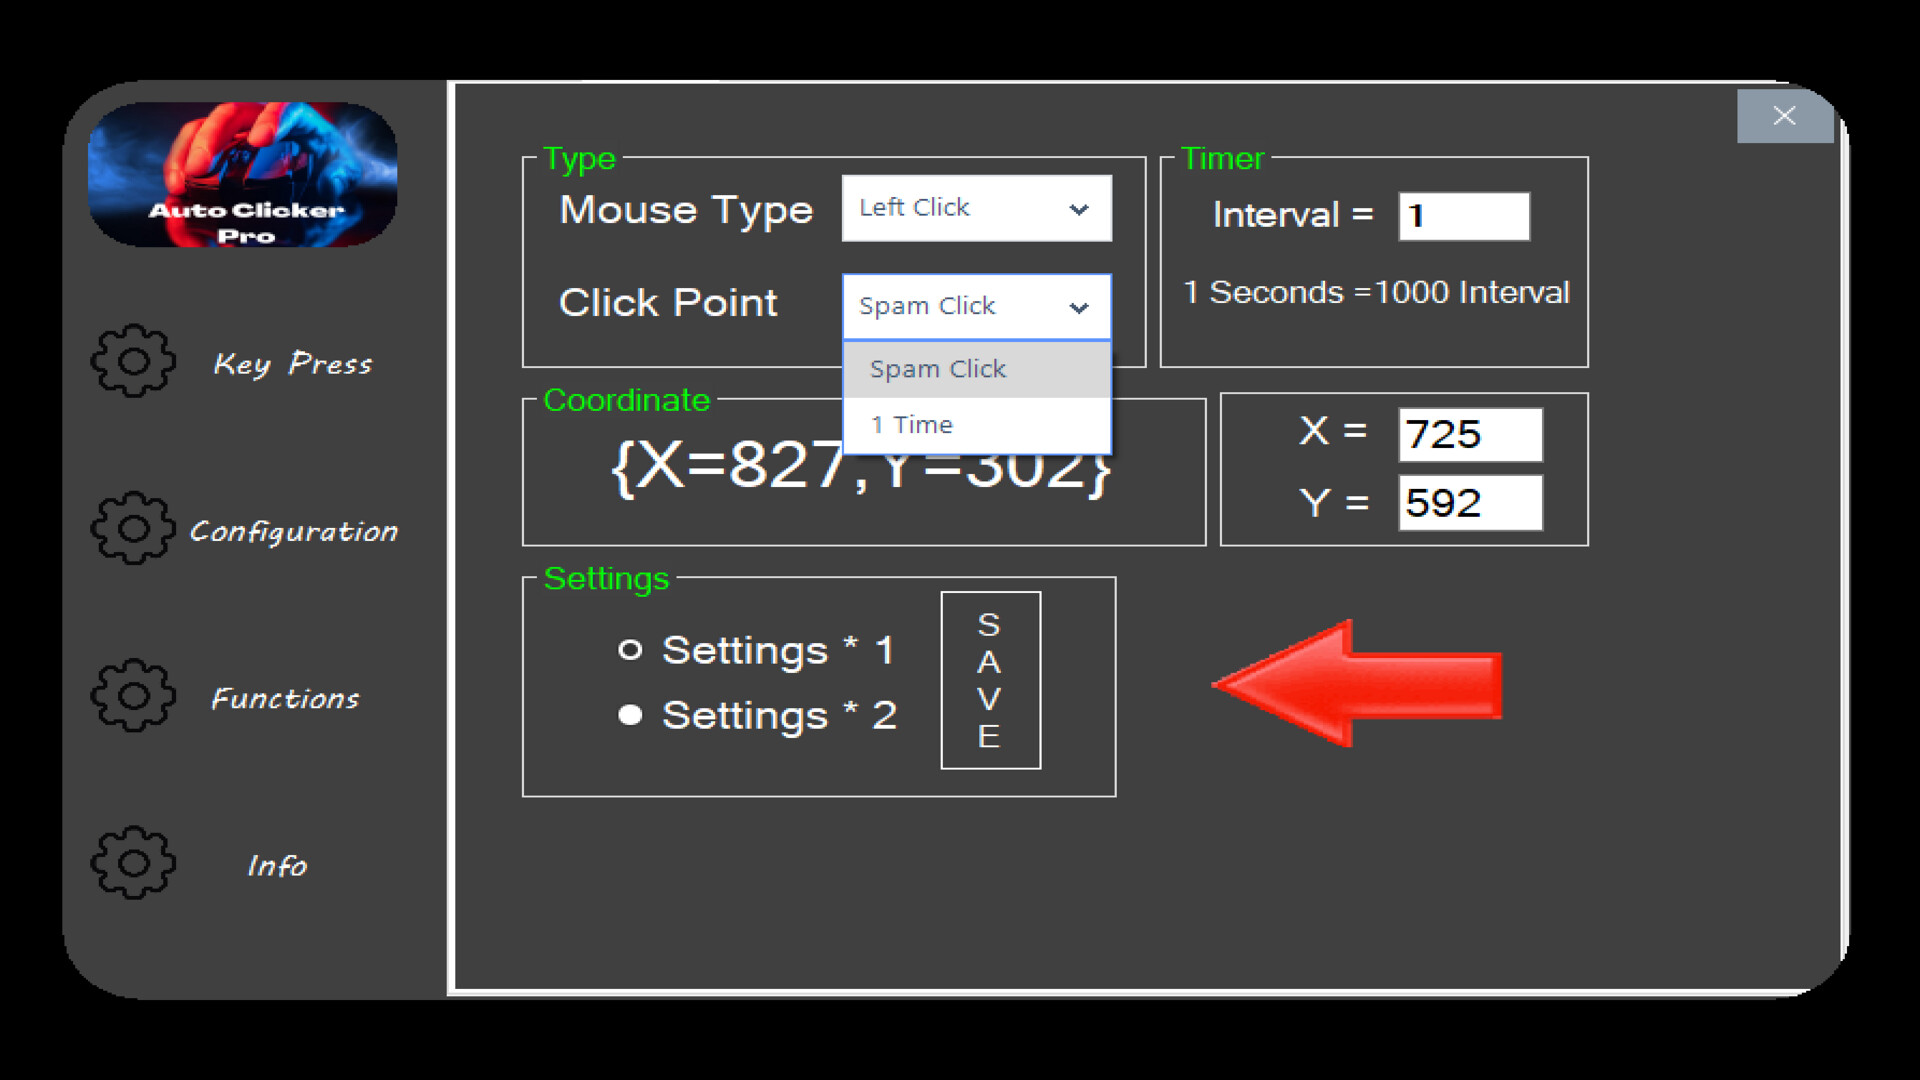Image resolution: width=1920 pixels, height=1080 pixels.
Task: Select the Settings * 2 radio button
Action: 630,714
